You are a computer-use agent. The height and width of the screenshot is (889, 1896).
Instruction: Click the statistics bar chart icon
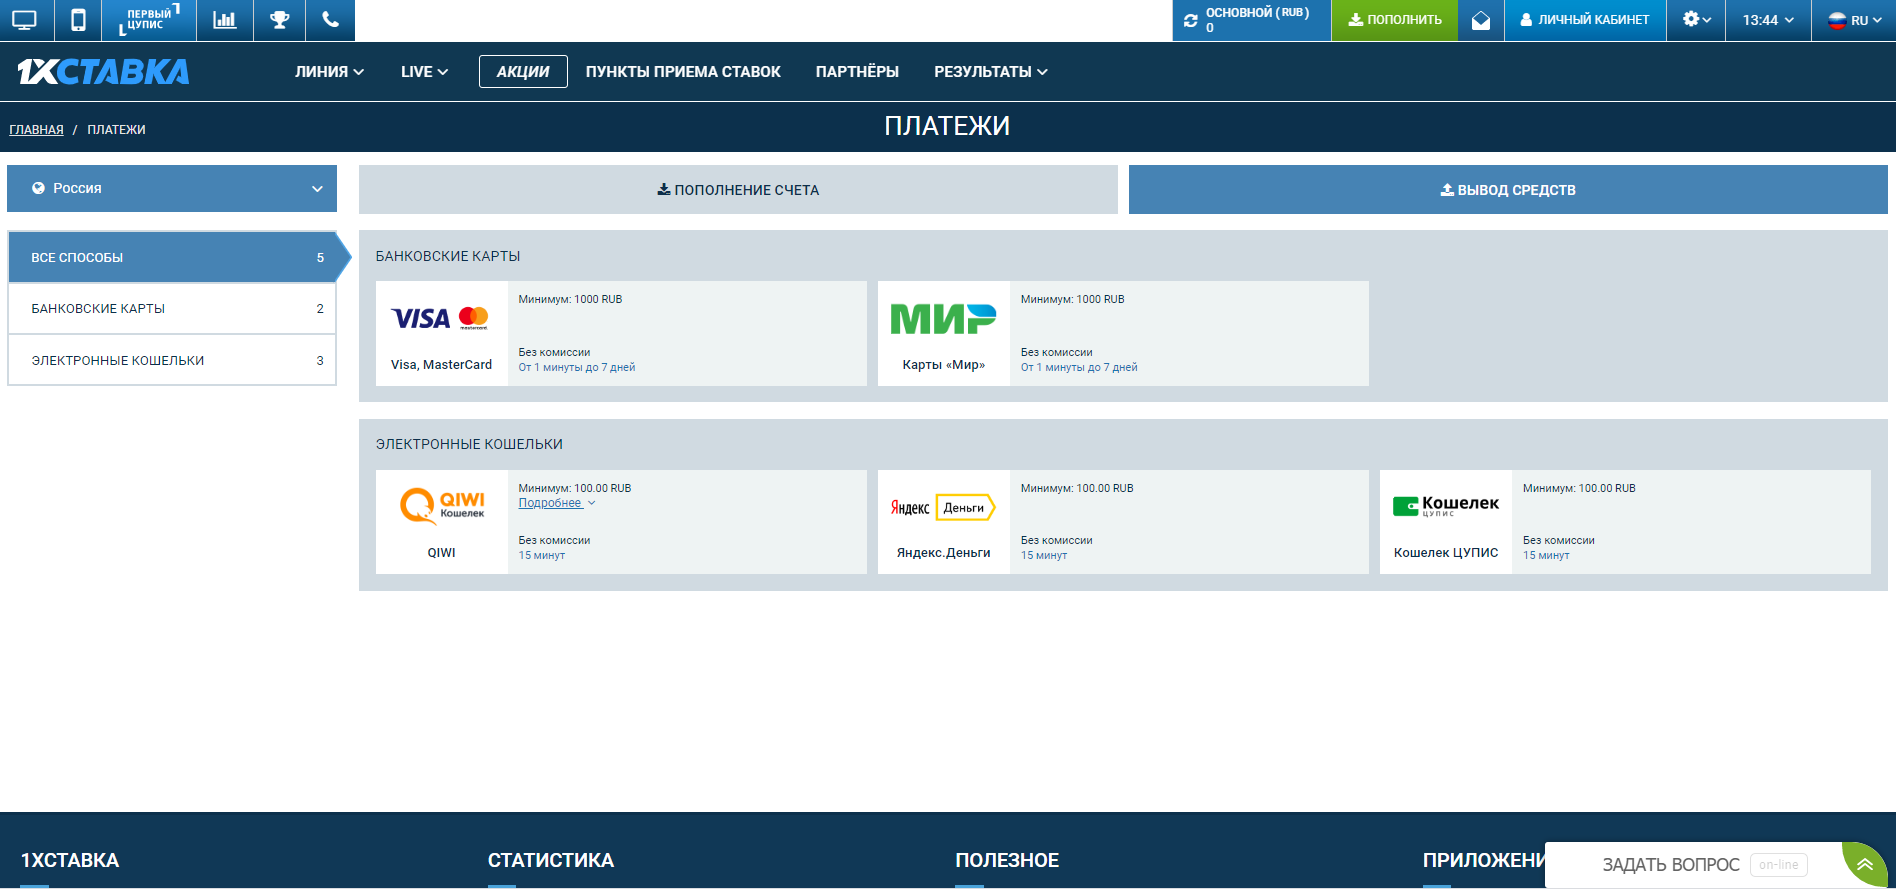tap(225, 20)
